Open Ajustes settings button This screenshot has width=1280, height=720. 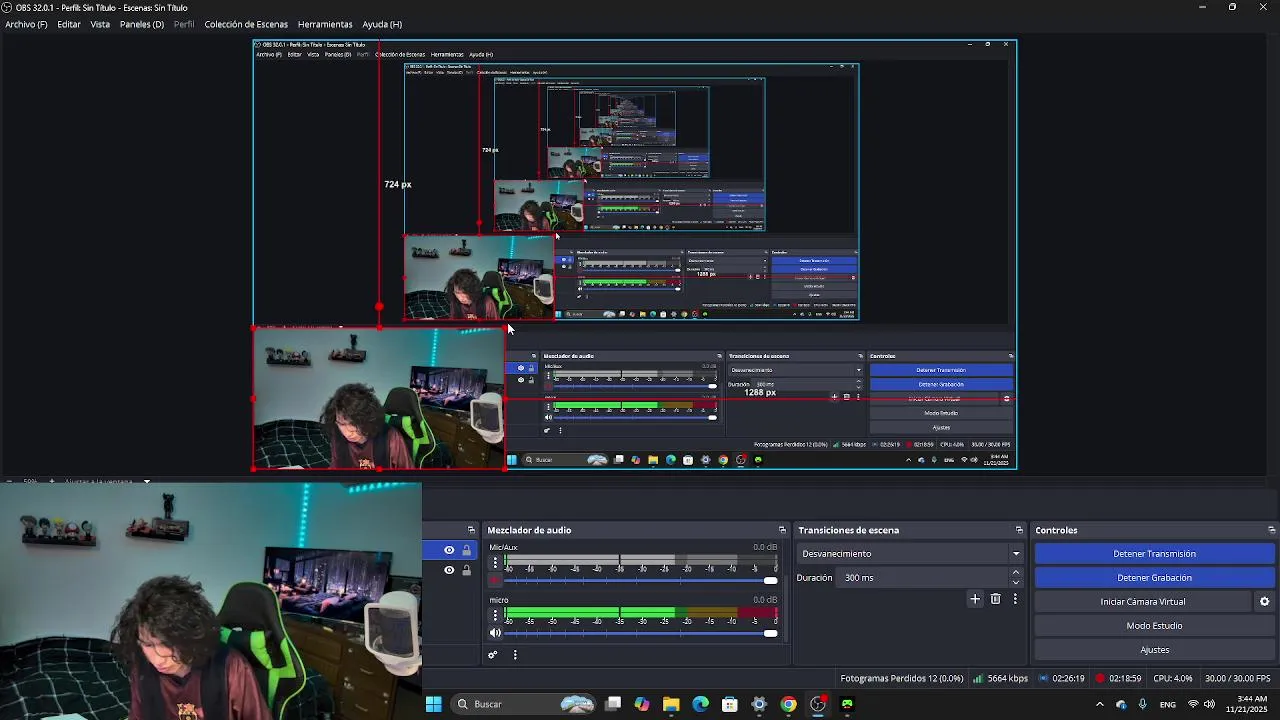(1154, 650)
